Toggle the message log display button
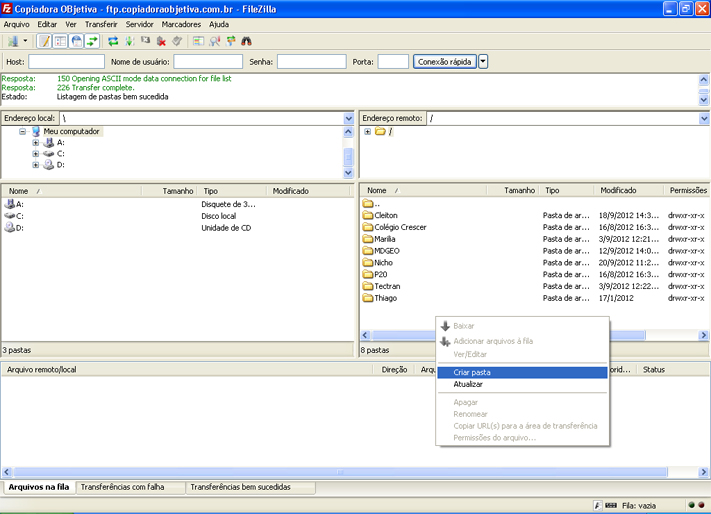Viewport: 711px width, 514px height. [x=44, y=41]
